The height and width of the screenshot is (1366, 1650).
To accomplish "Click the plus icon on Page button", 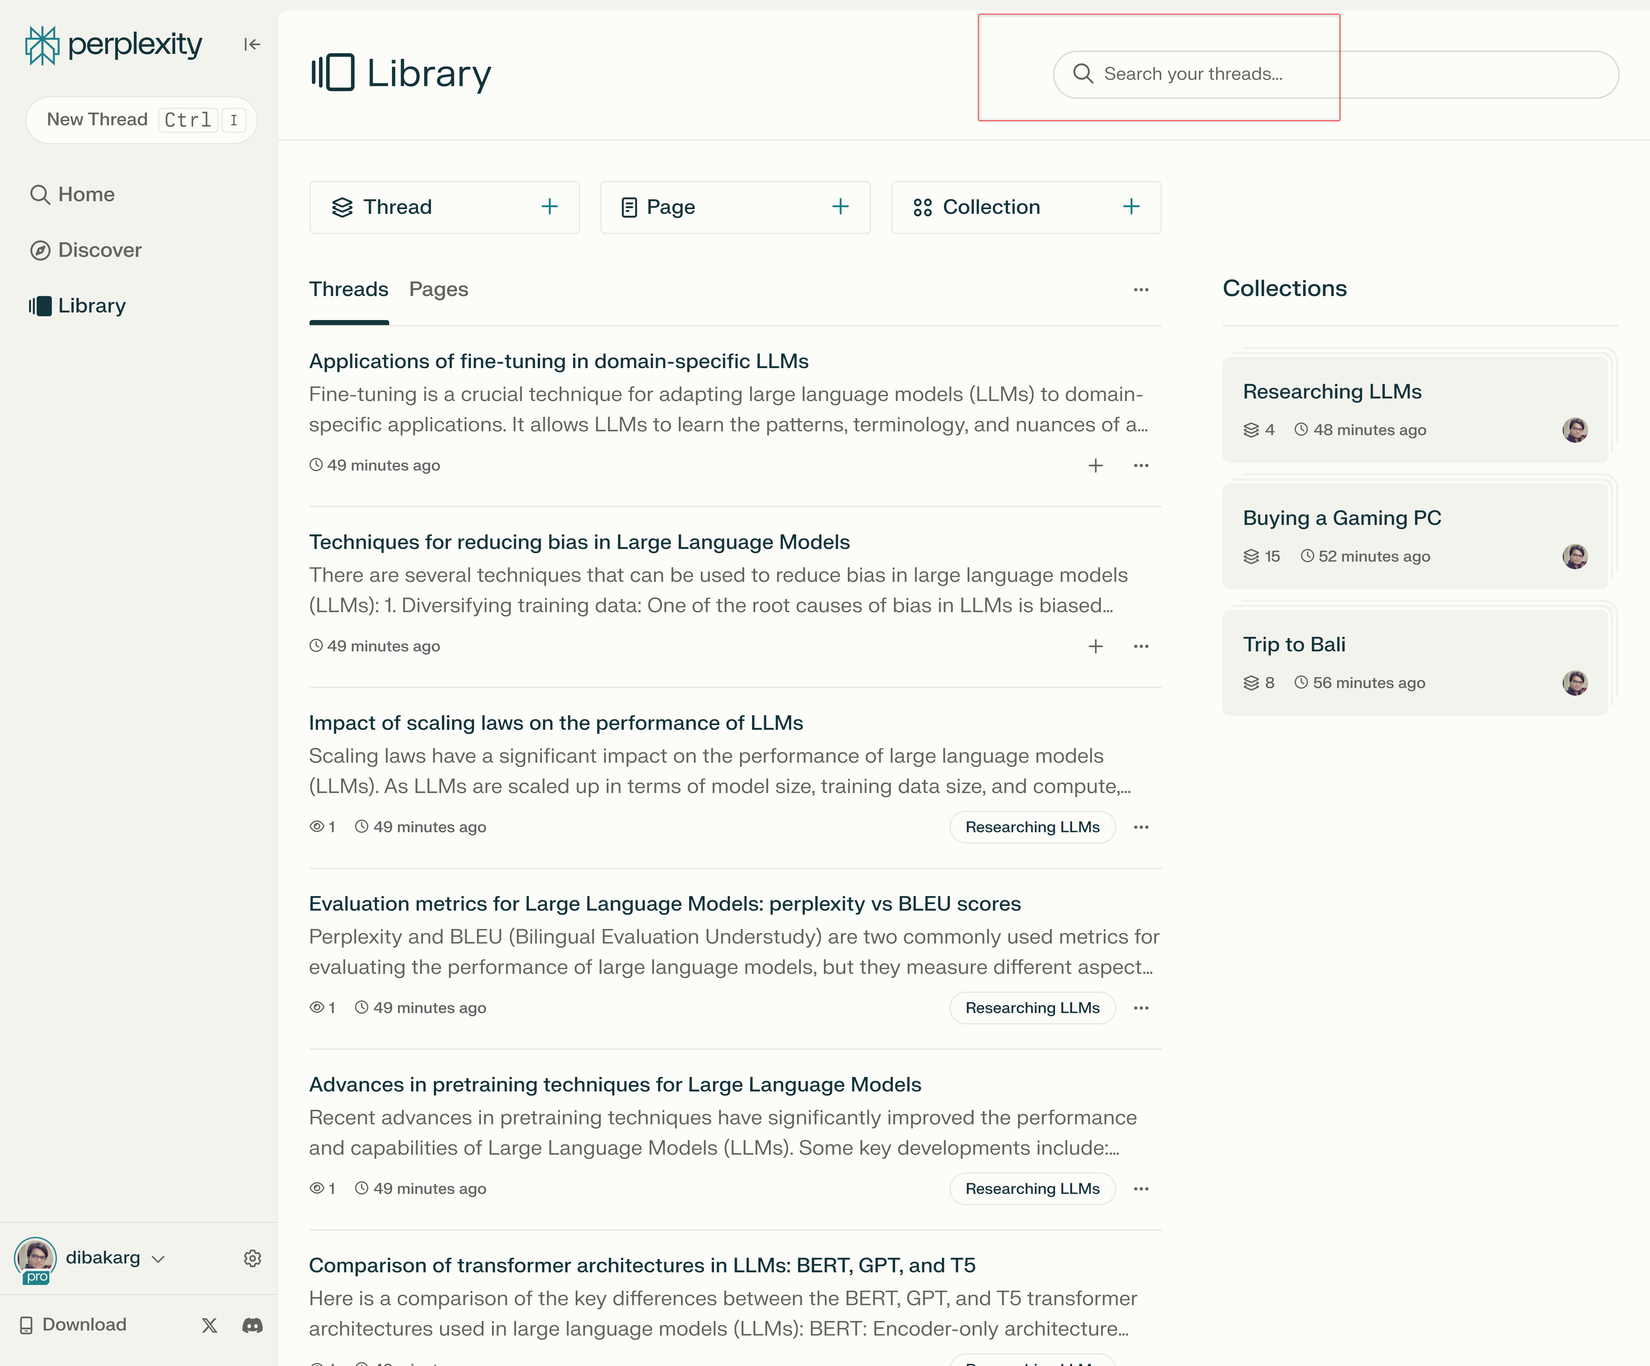I will 840,207.
